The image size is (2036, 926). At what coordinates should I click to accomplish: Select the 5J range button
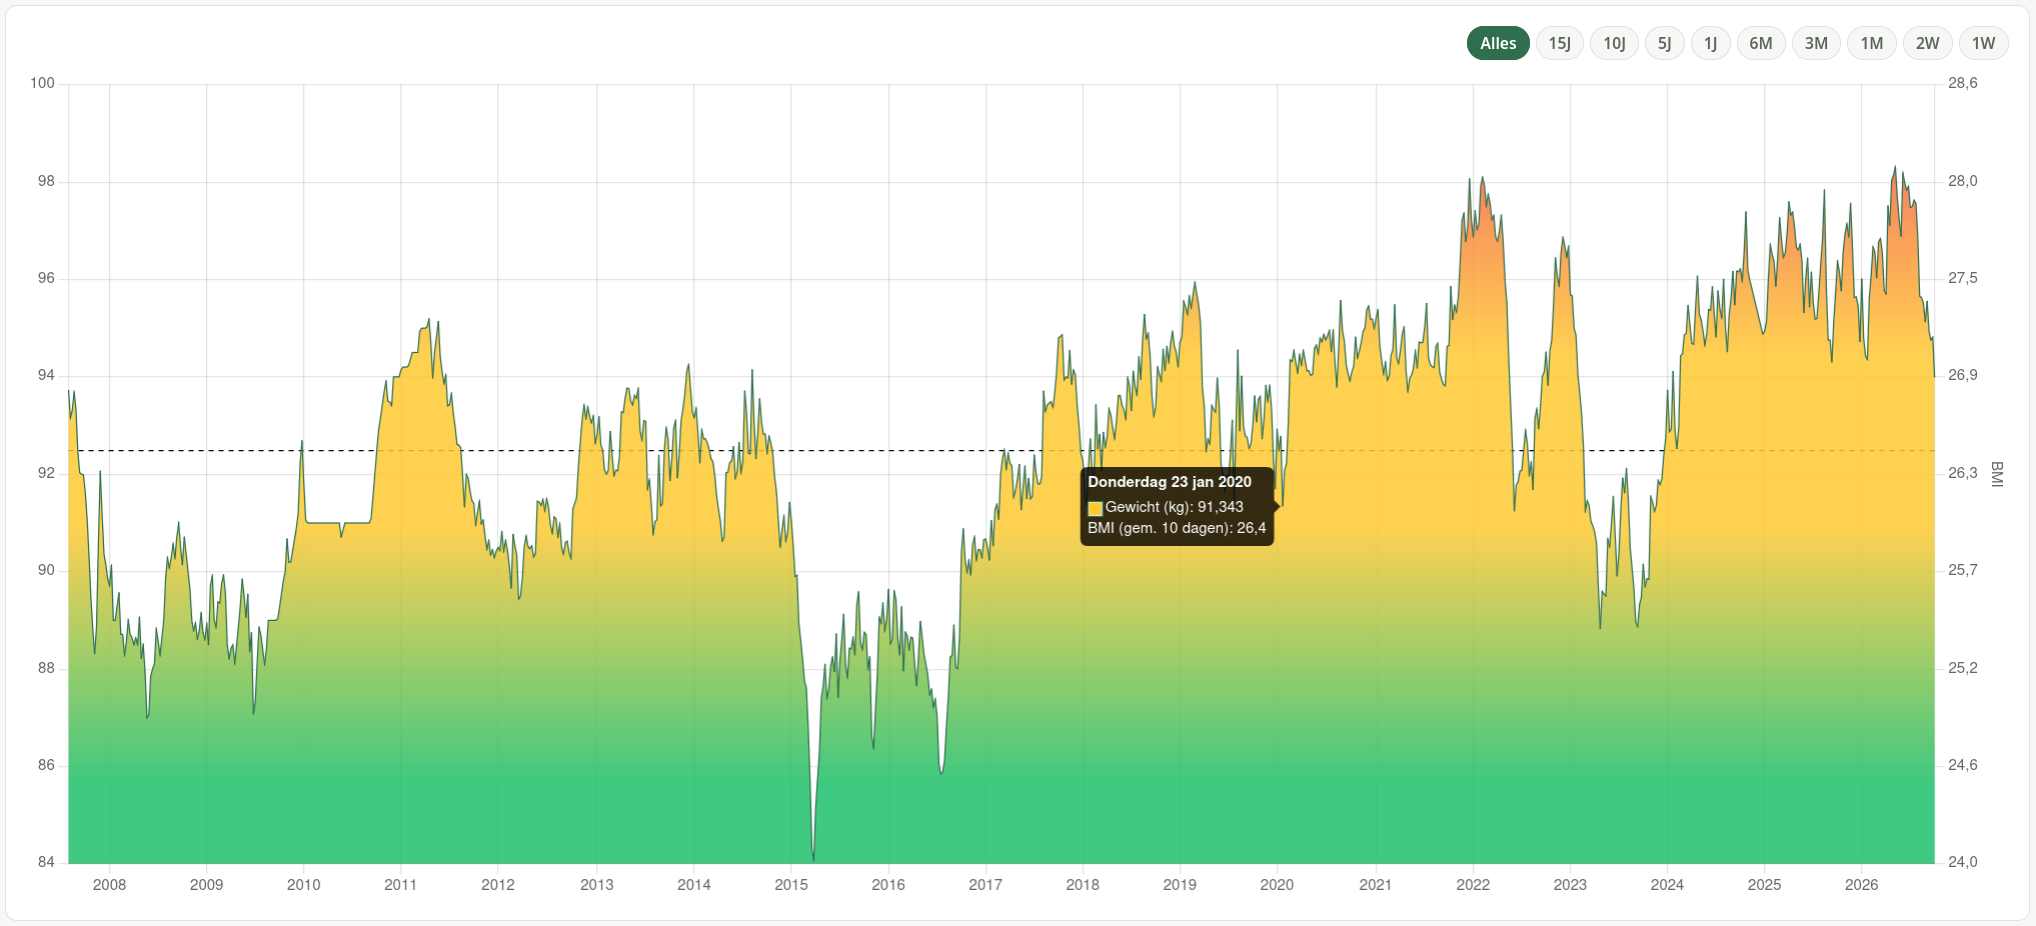pos(1664,43)
